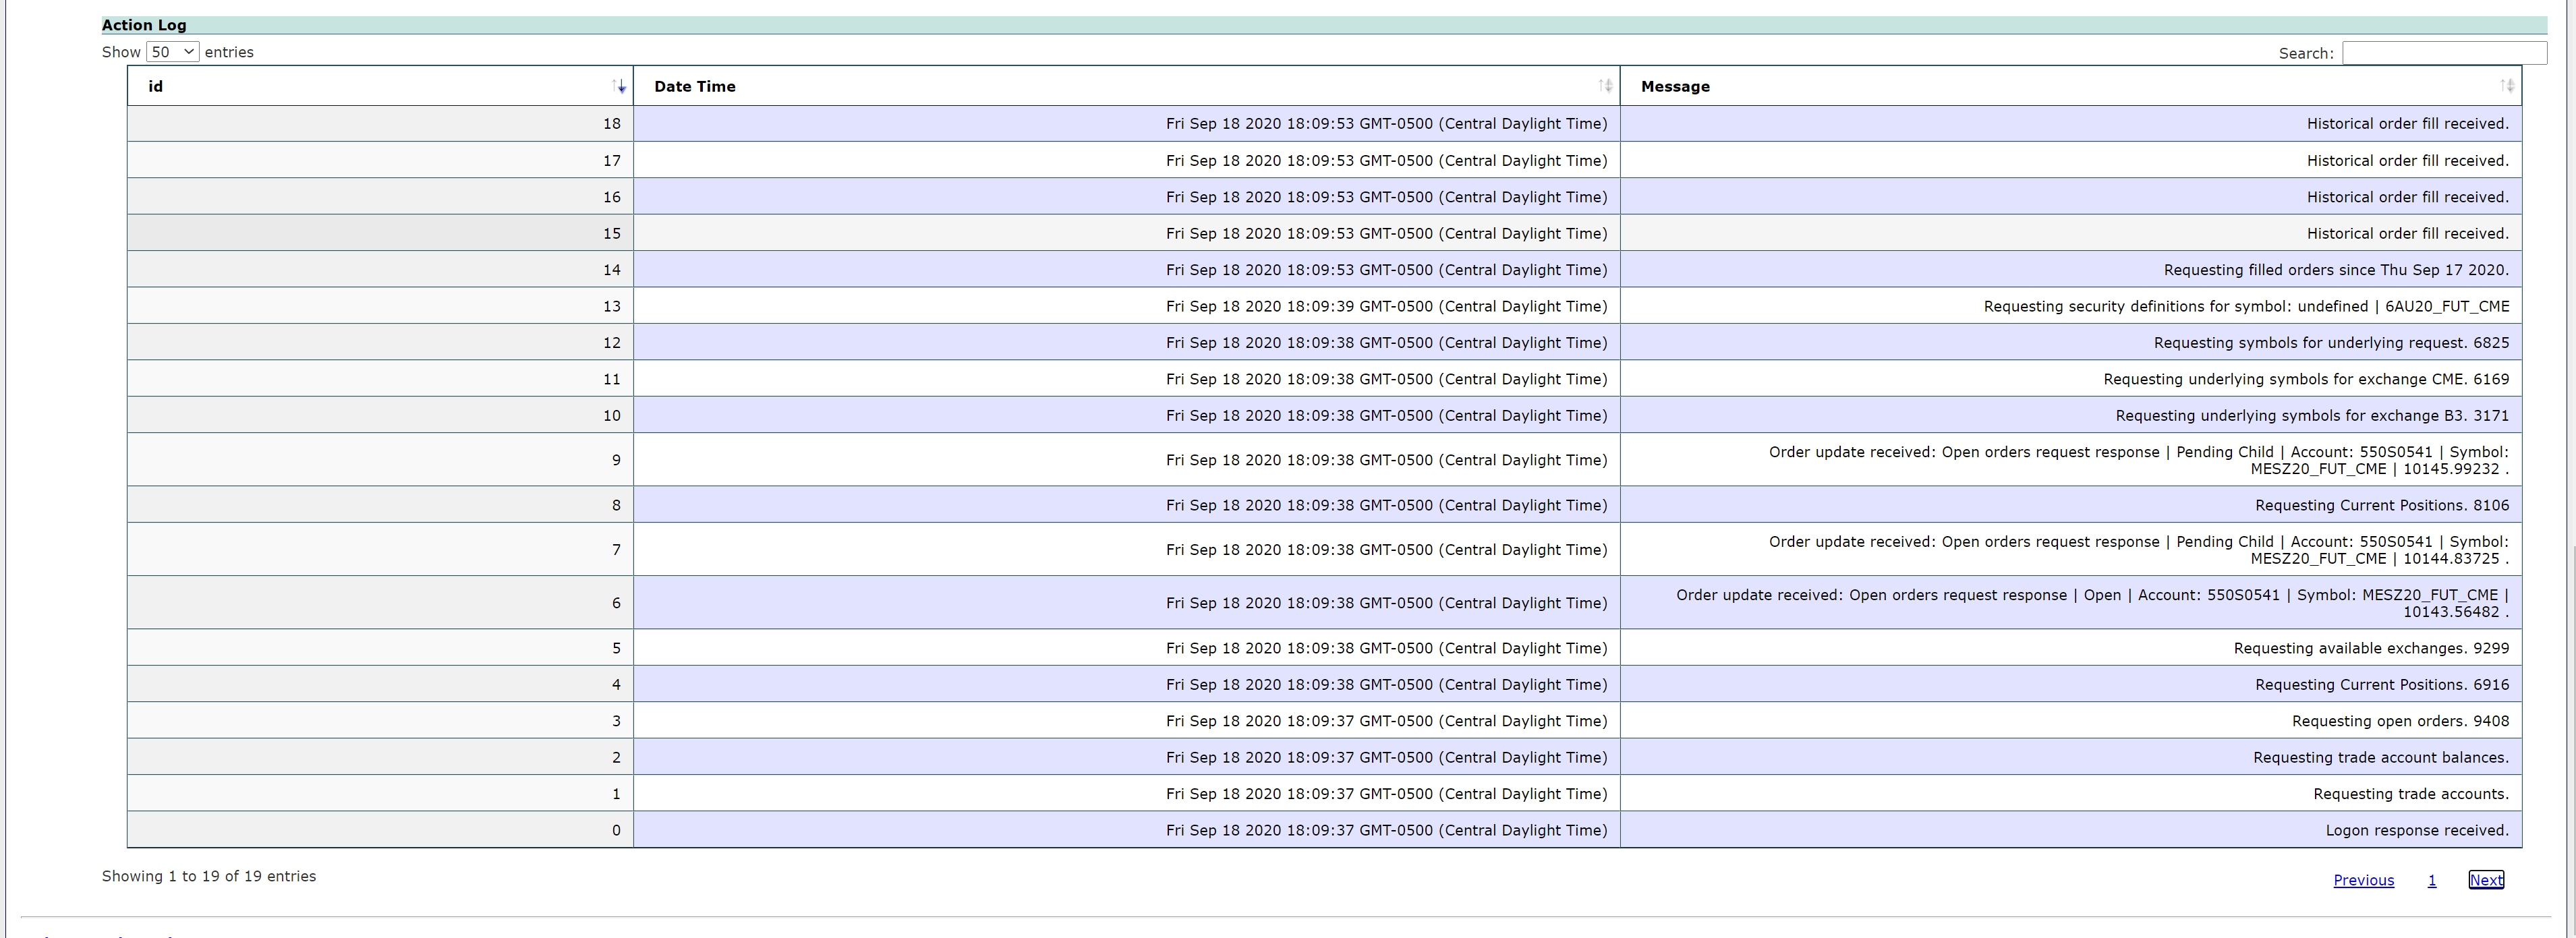This screenshot has height=938, width=2576.
Task: Click the Message column sort icon
Action: 2506,87
